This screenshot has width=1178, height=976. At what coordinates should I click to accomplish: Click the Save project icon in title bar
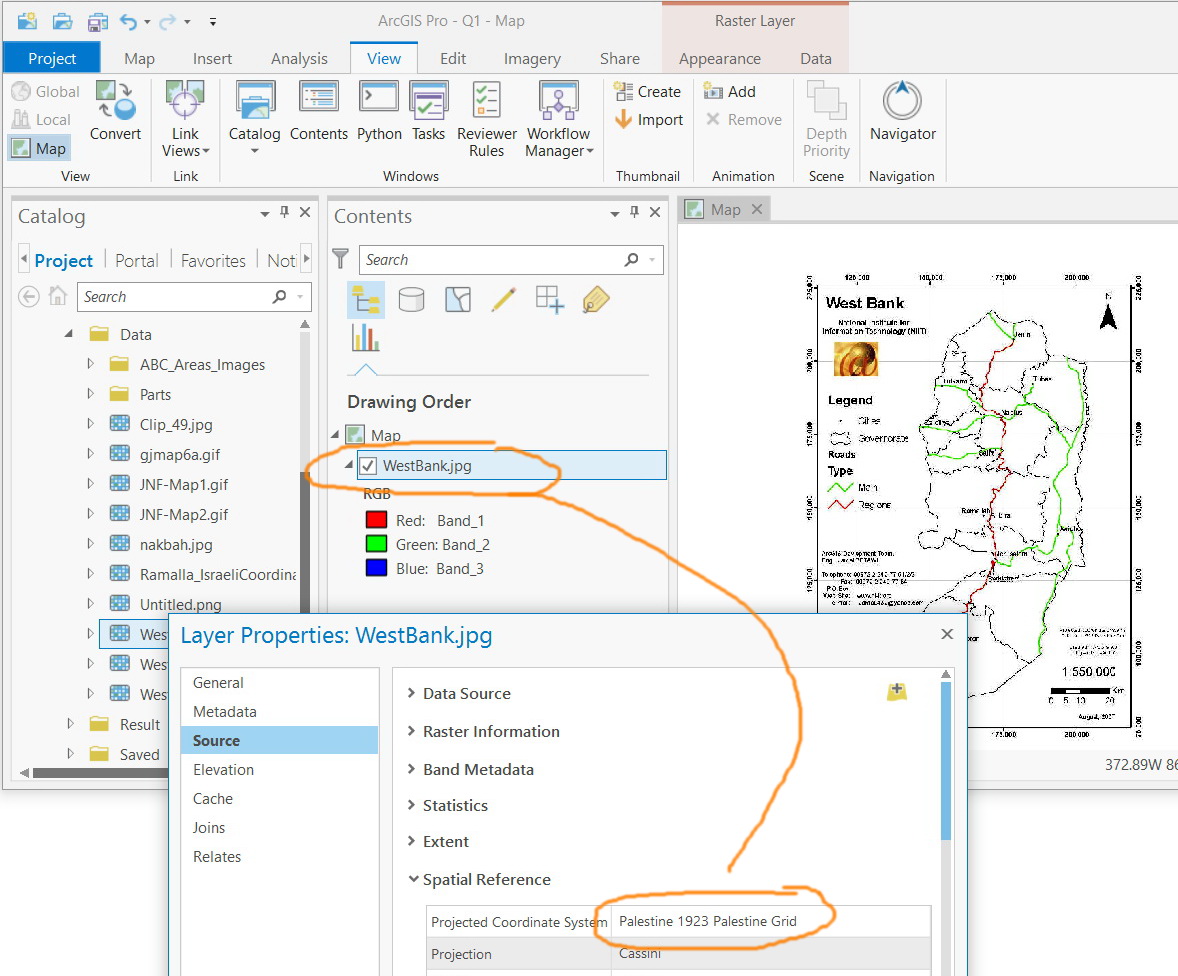coord(97,22)
